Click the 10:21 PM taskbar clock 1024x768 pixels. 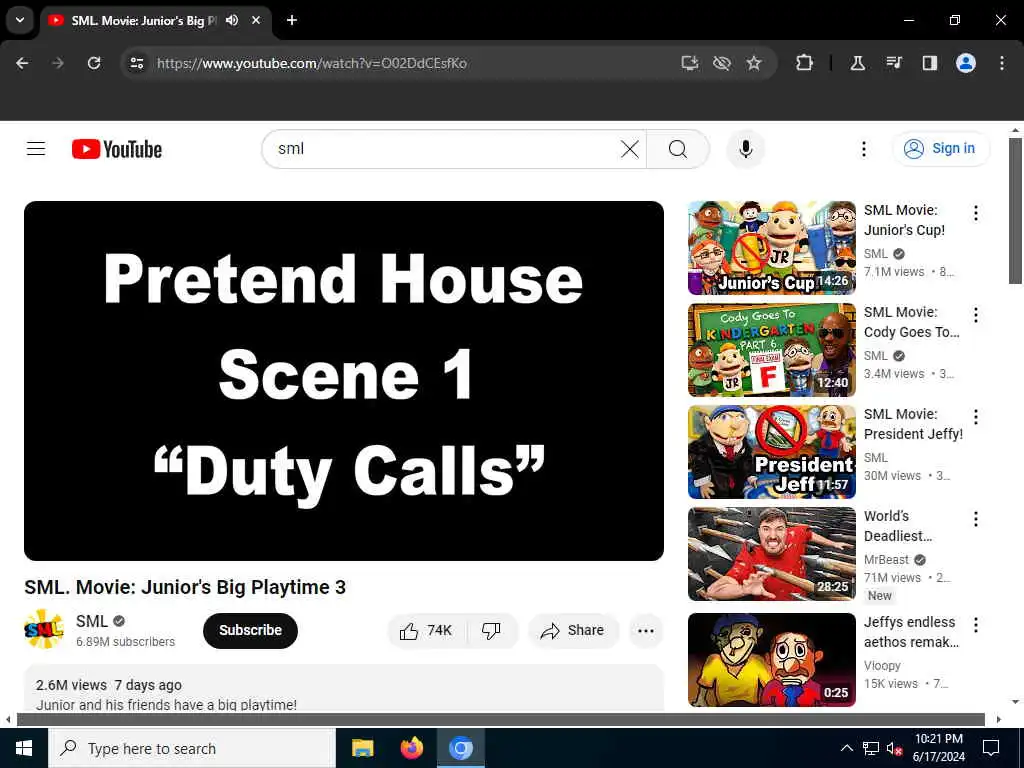pyautogui.click(x=938, y=748)
